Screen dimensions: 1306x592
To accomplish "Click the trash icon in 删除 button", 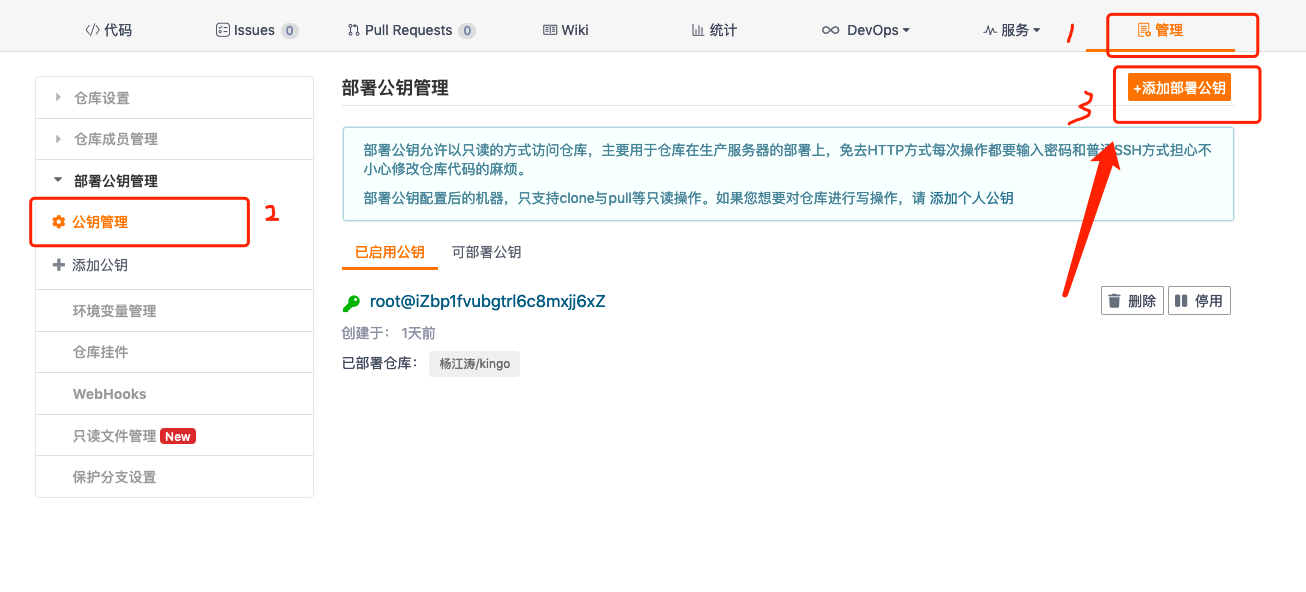I will click(1115, 301).
